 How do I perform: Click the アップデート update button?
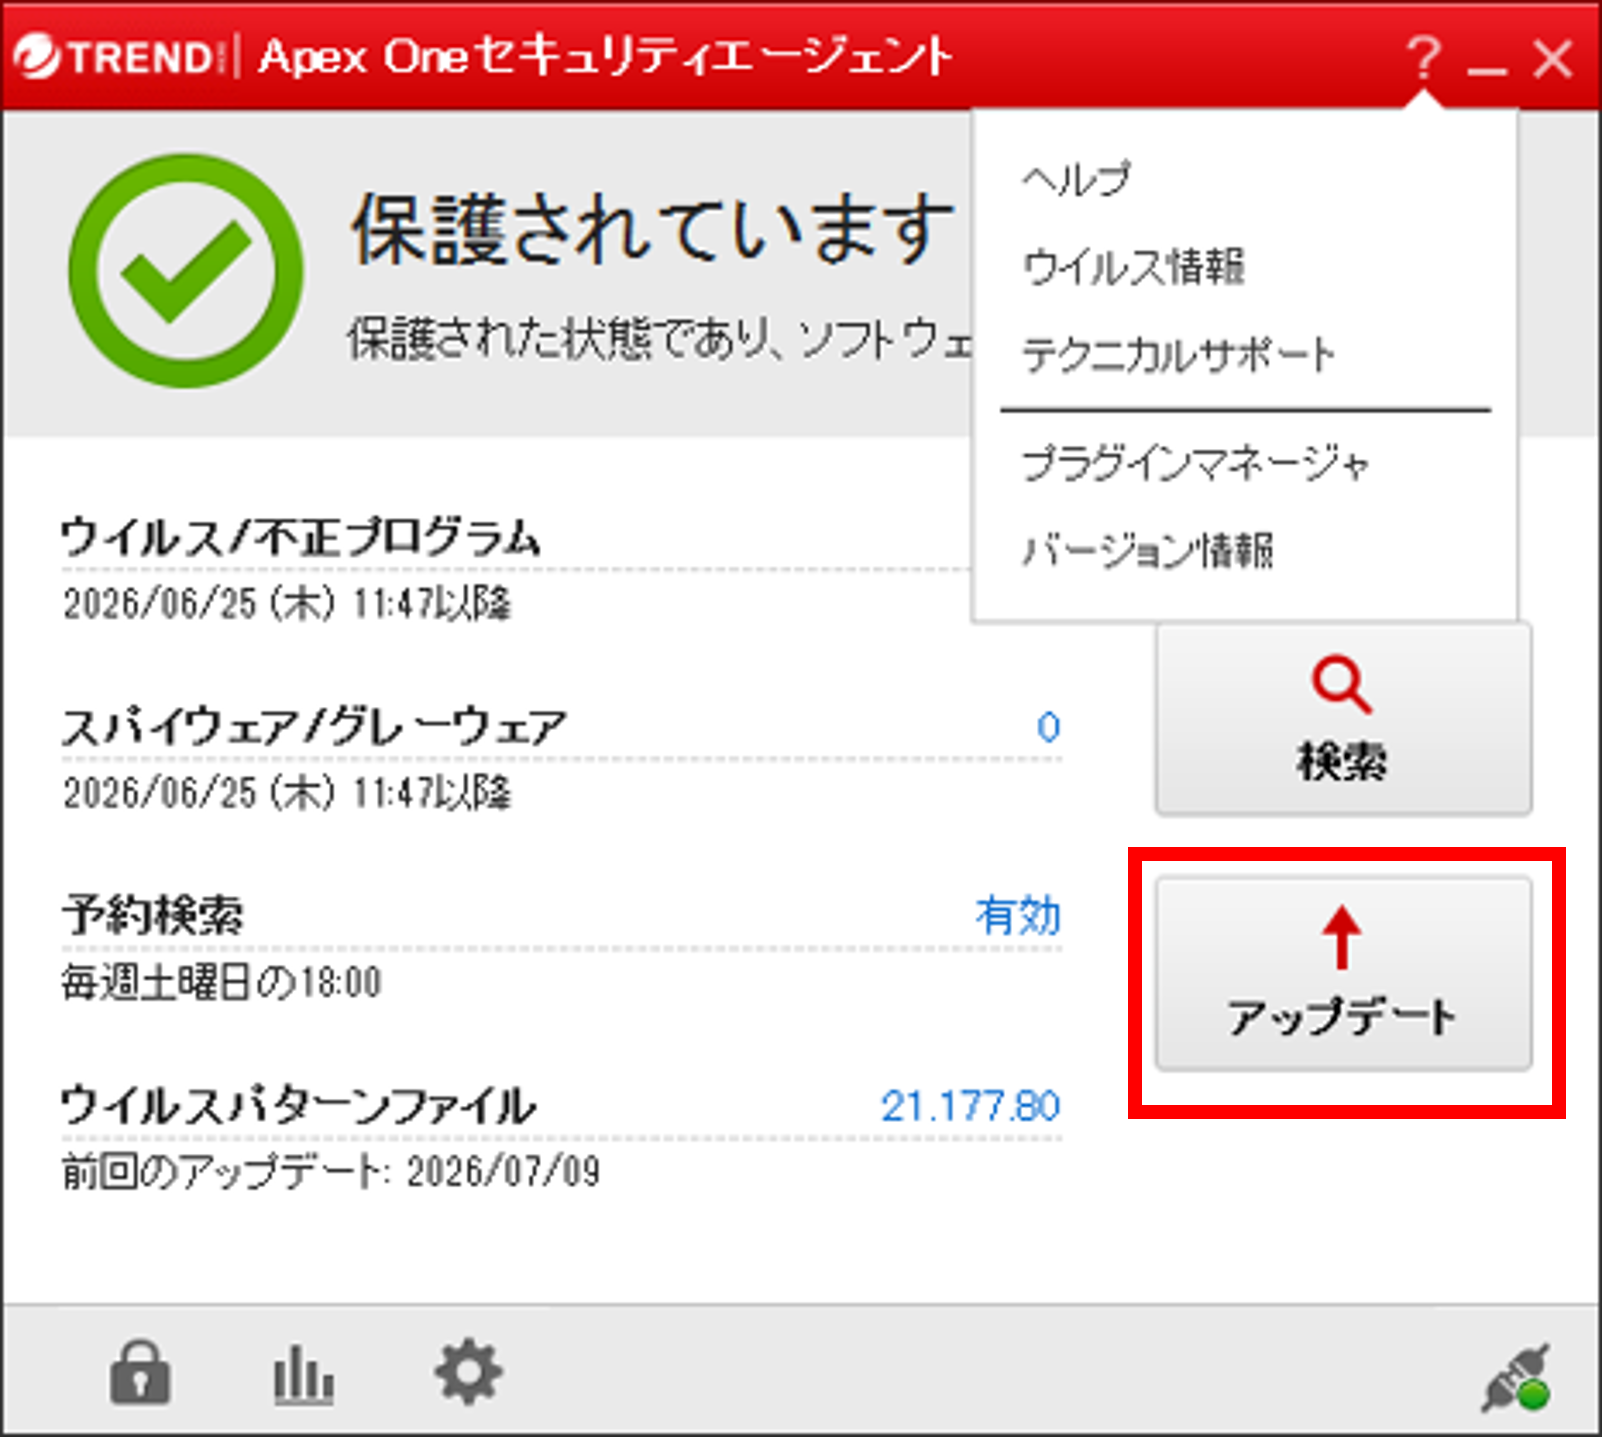(1343, 973)
